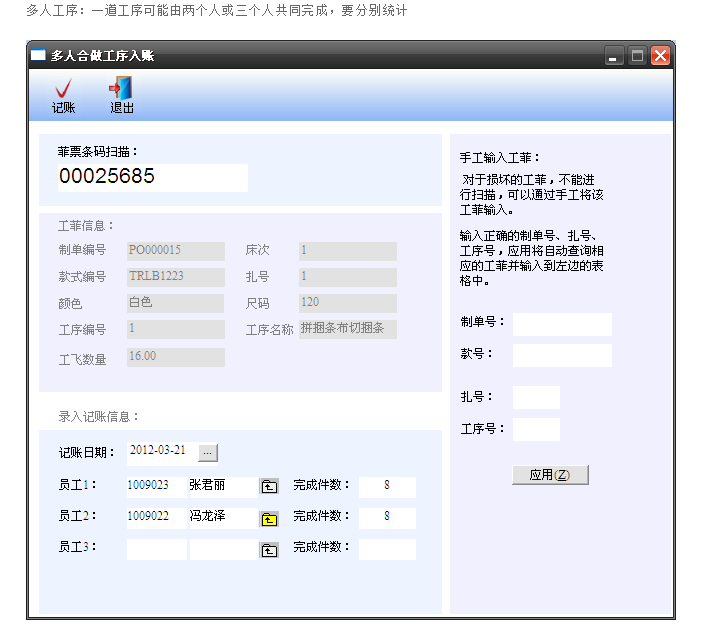Open date picker next to 记账日期
The image size is (710, 628).
[x=207, y=453]
